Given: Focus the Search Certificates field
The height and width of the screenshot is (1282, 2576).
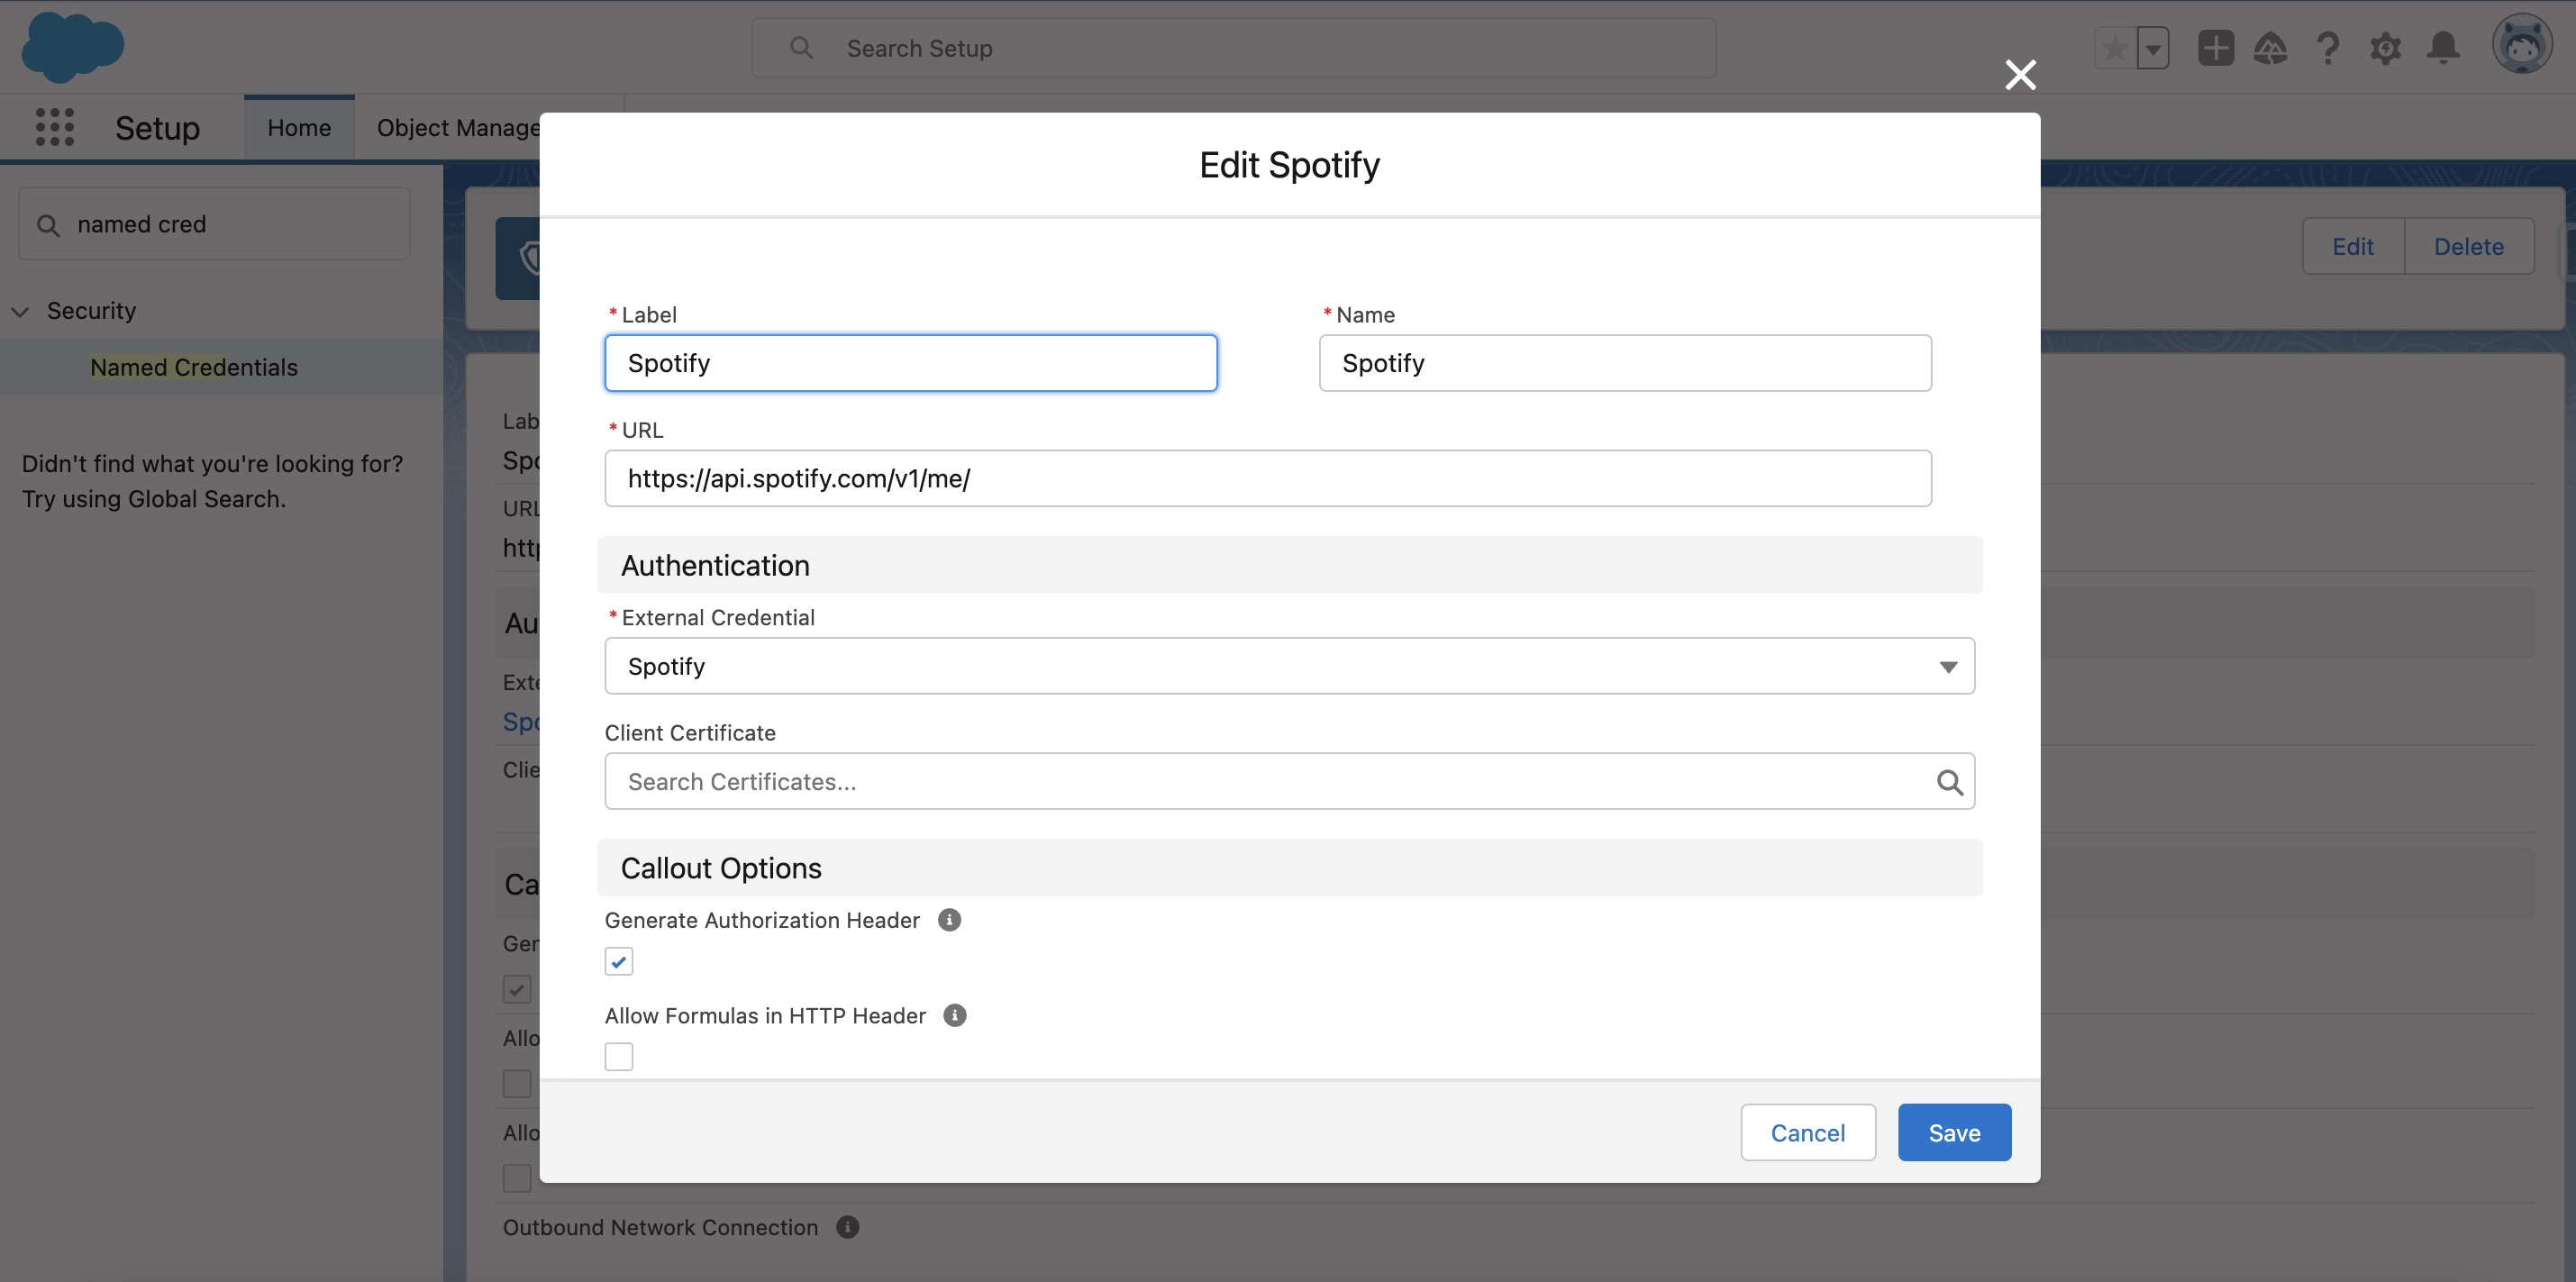Looking at the screenshot, I should [x=1289, y=781].
